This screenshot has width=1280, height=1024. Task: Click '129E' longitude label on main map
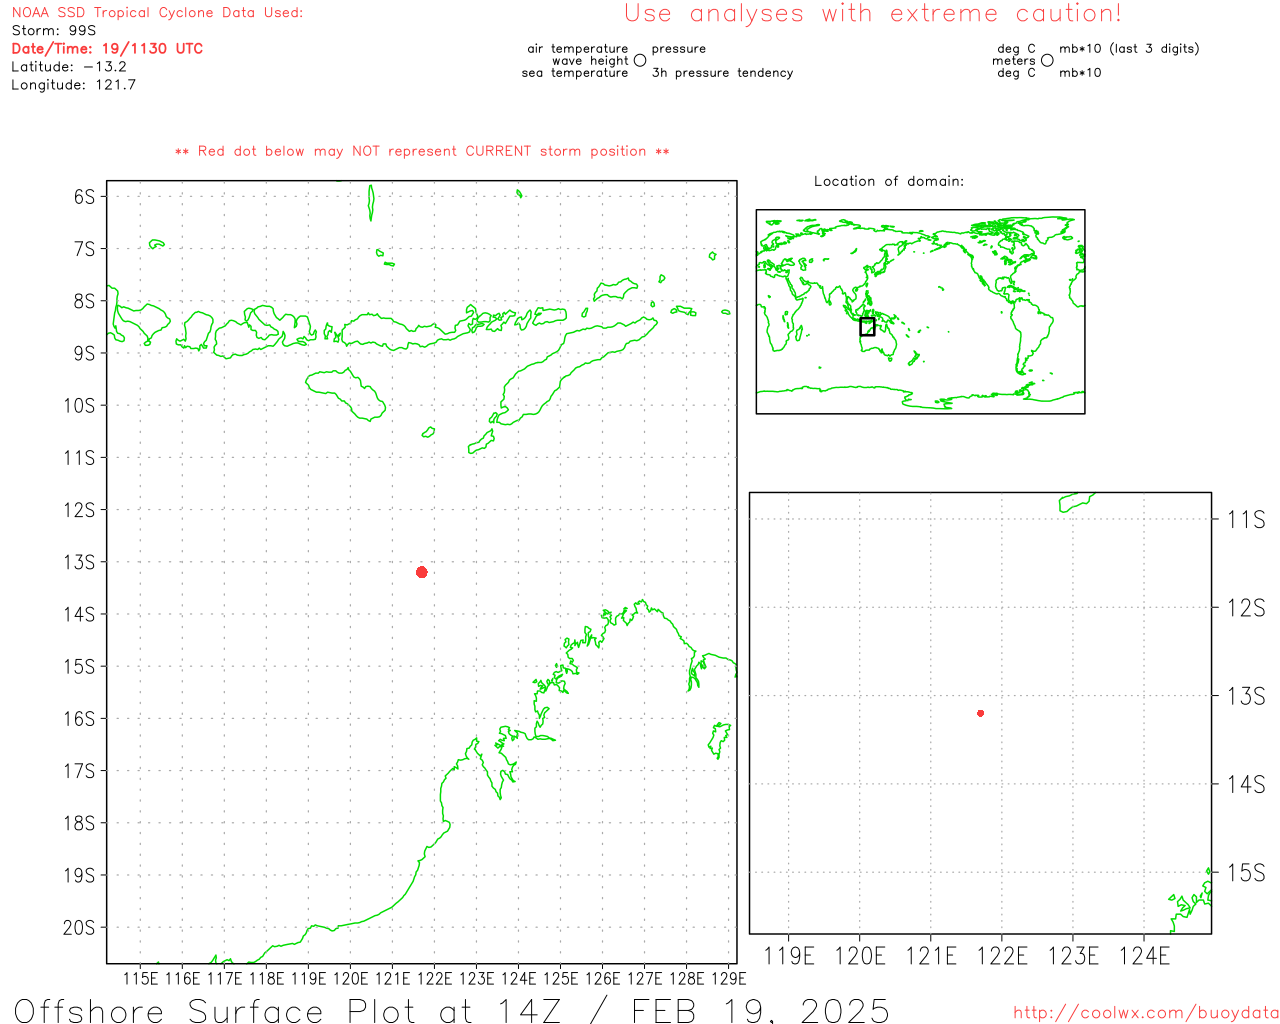pyautogui.click(x=728, y=978)
